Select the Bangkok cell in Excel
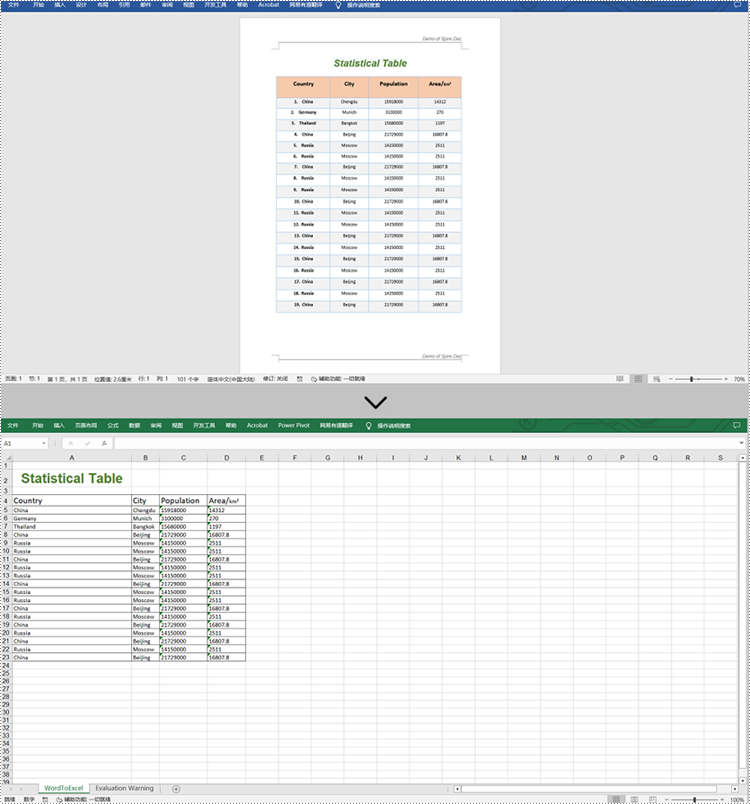This screenshot has width=750, height=804. pos(146,527)
